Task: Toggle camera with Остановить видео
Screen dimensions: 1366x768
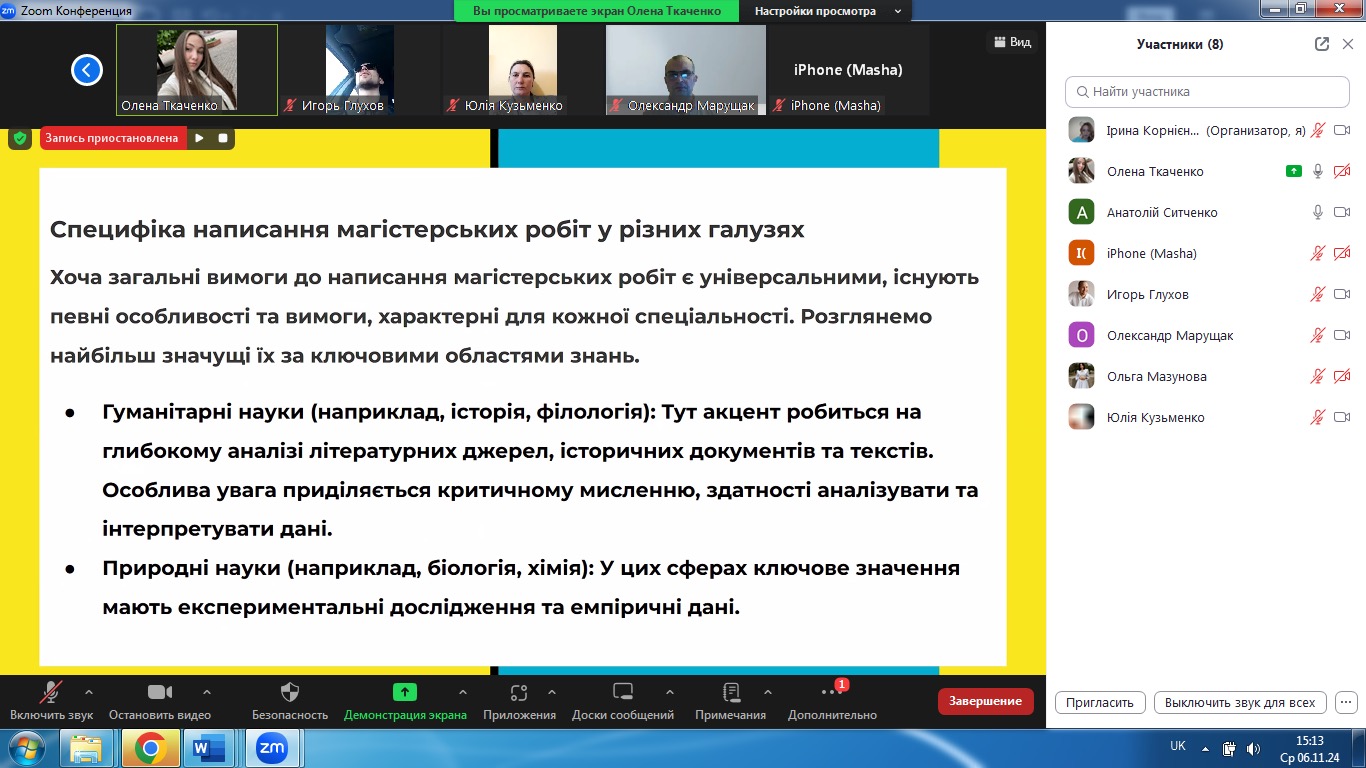Action: pyautogui.click(x=159, y=692)
